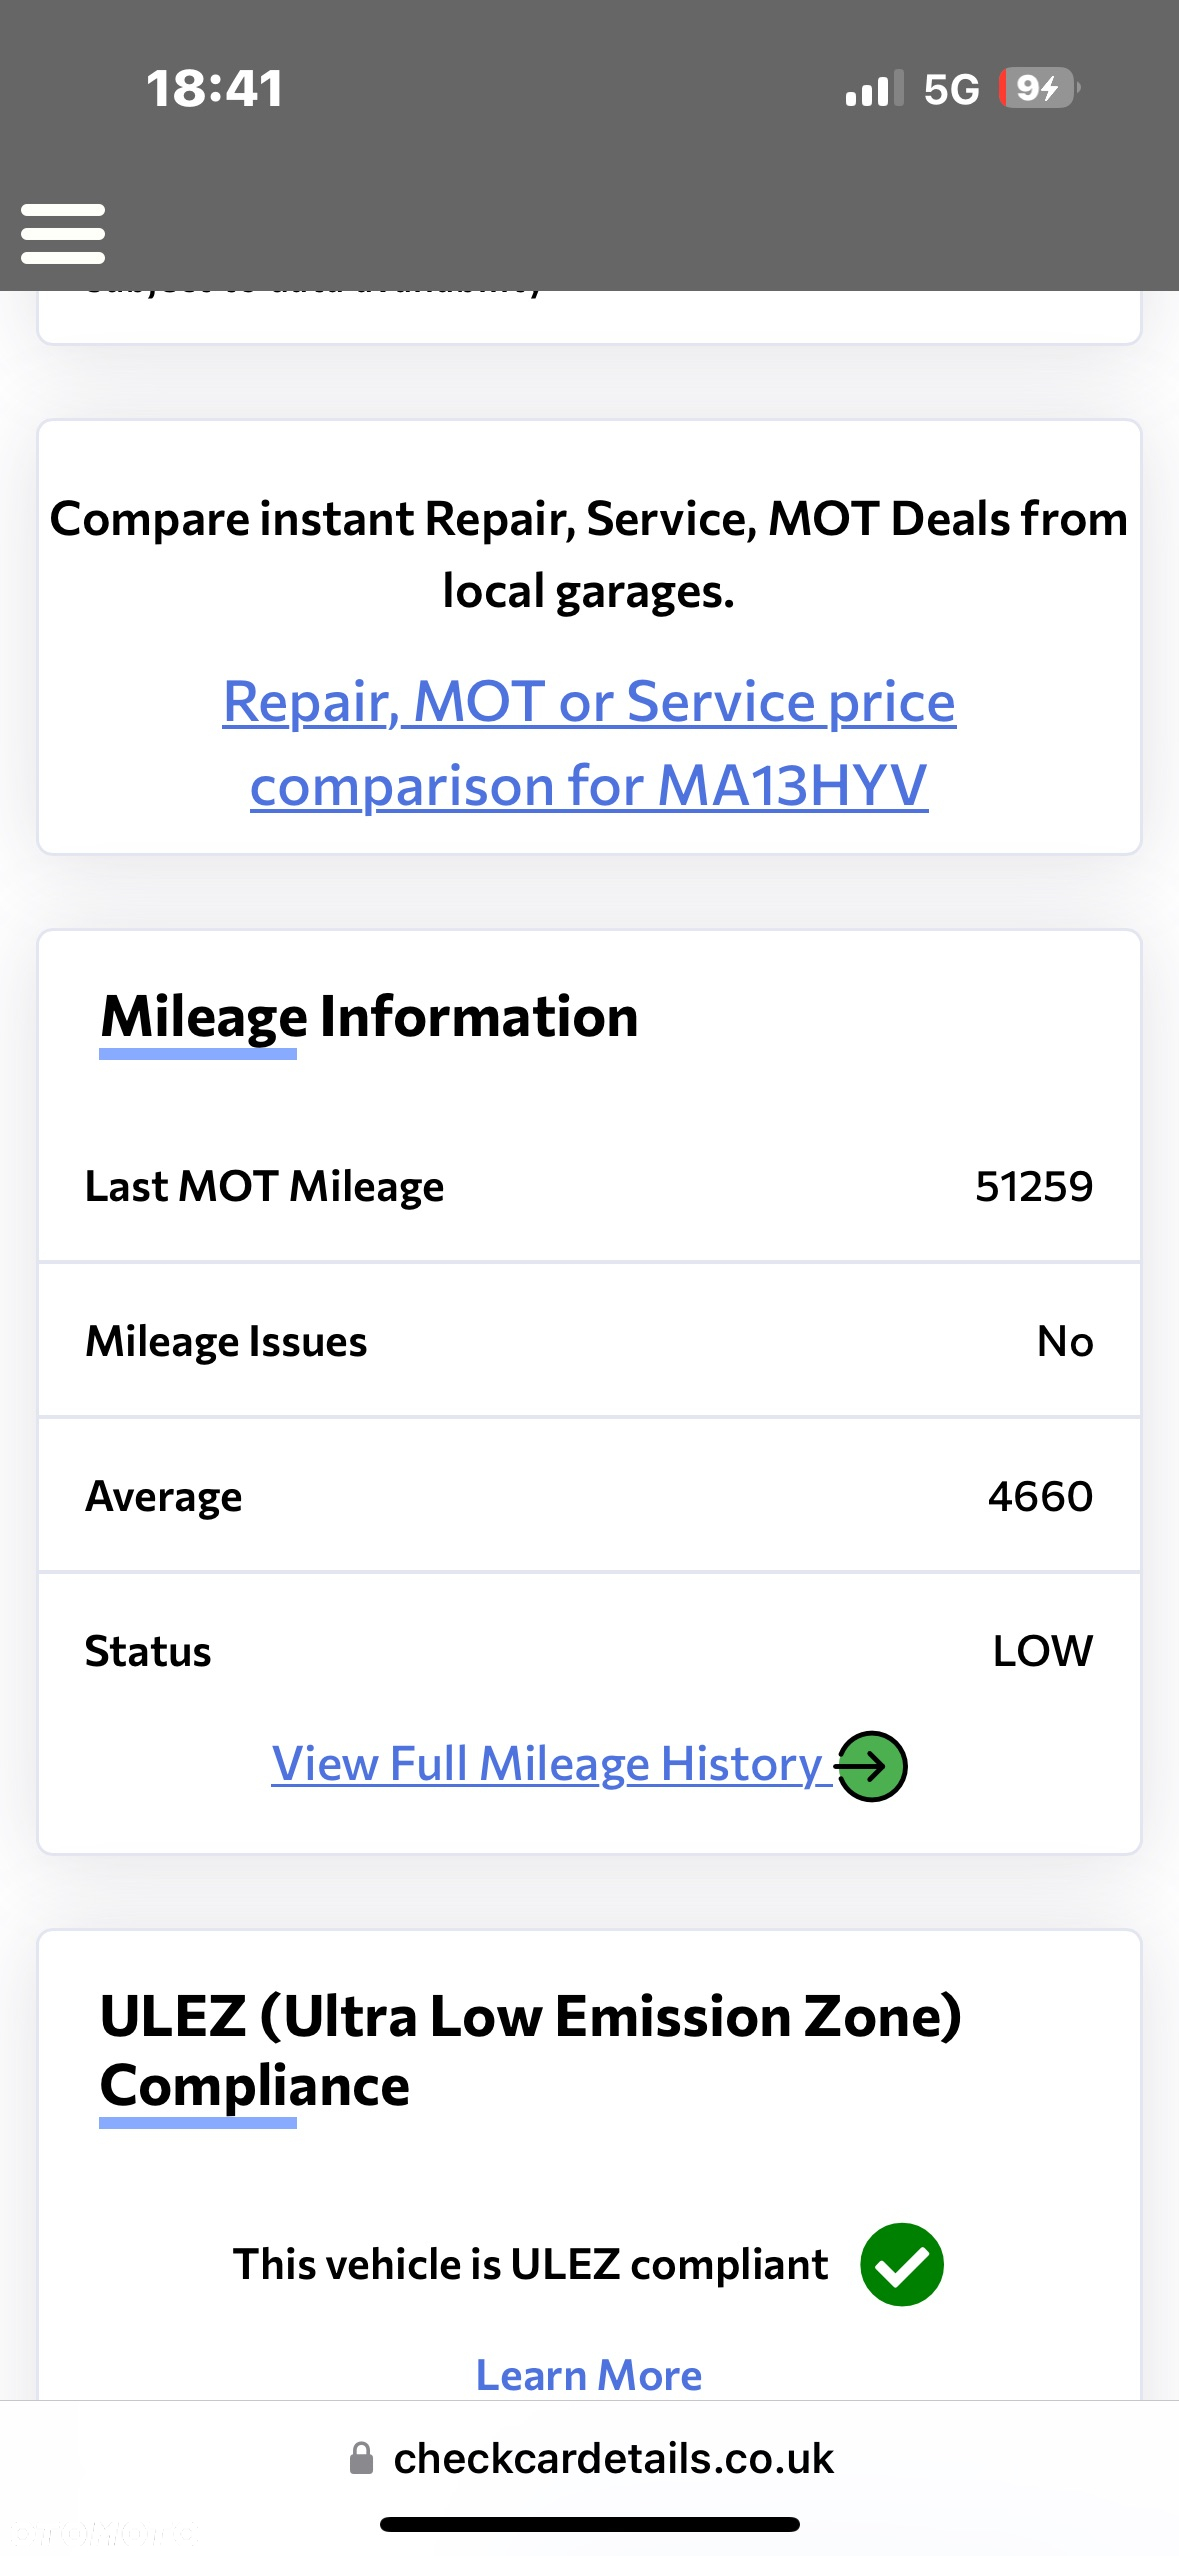Tap the checkcardetails.co.uk address bar
The image size is (1179, 2556).
tap(590, 2458)
